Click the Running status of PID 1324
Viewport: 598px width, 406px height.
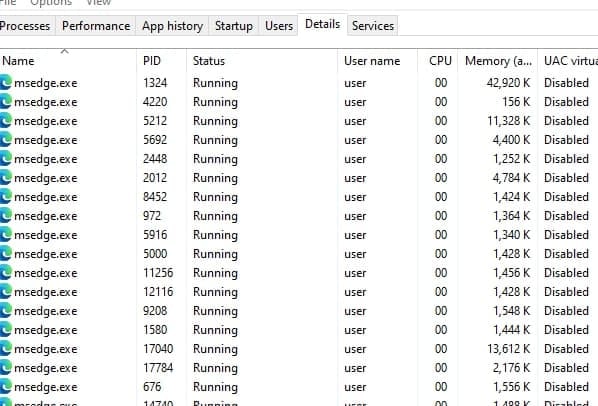pyautogui.click(x=215, y=83)
